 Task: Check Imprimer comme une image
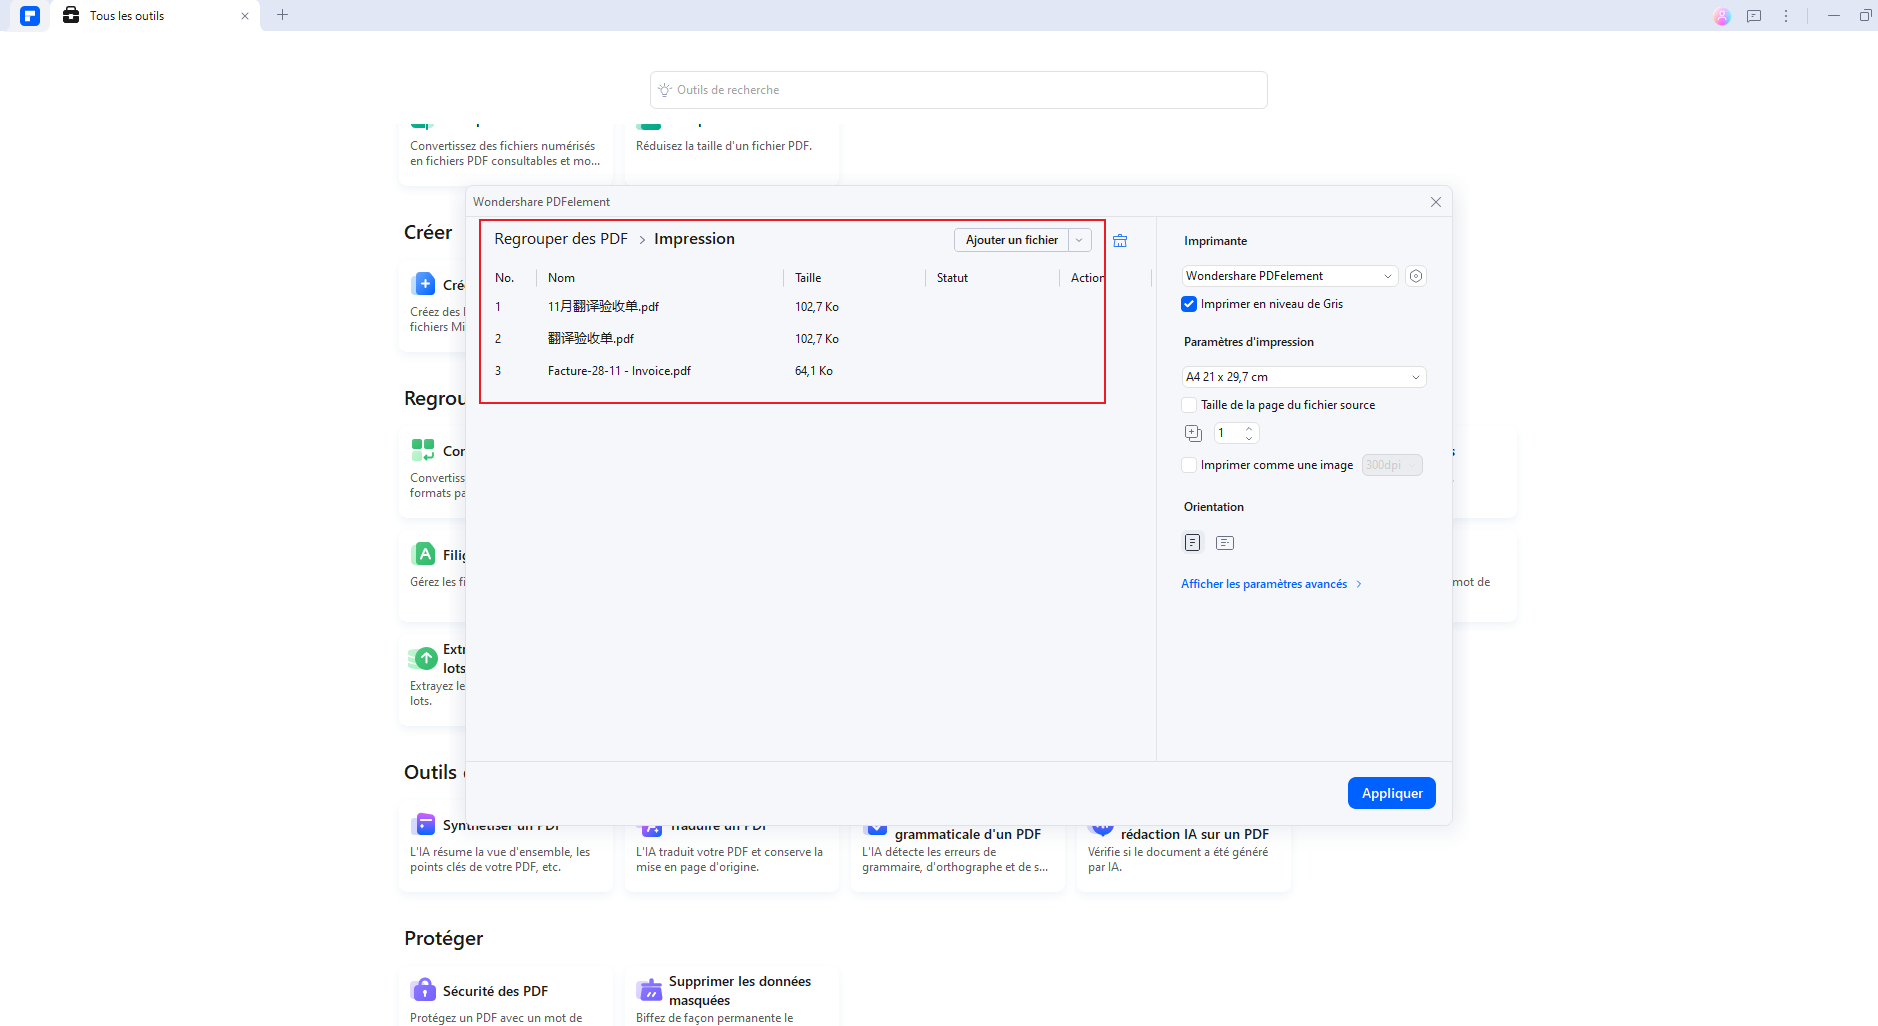[1189, 465]
